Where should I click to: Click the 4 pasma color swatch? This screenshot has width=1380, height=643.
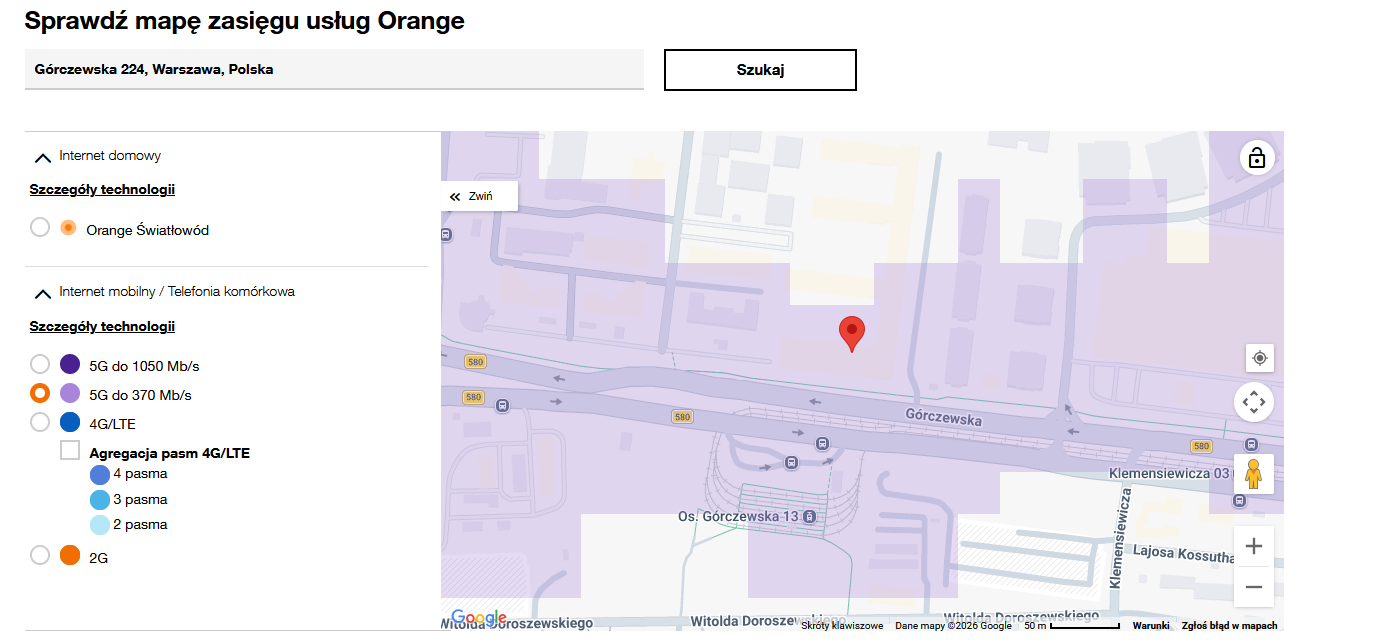tap(100, 475)
